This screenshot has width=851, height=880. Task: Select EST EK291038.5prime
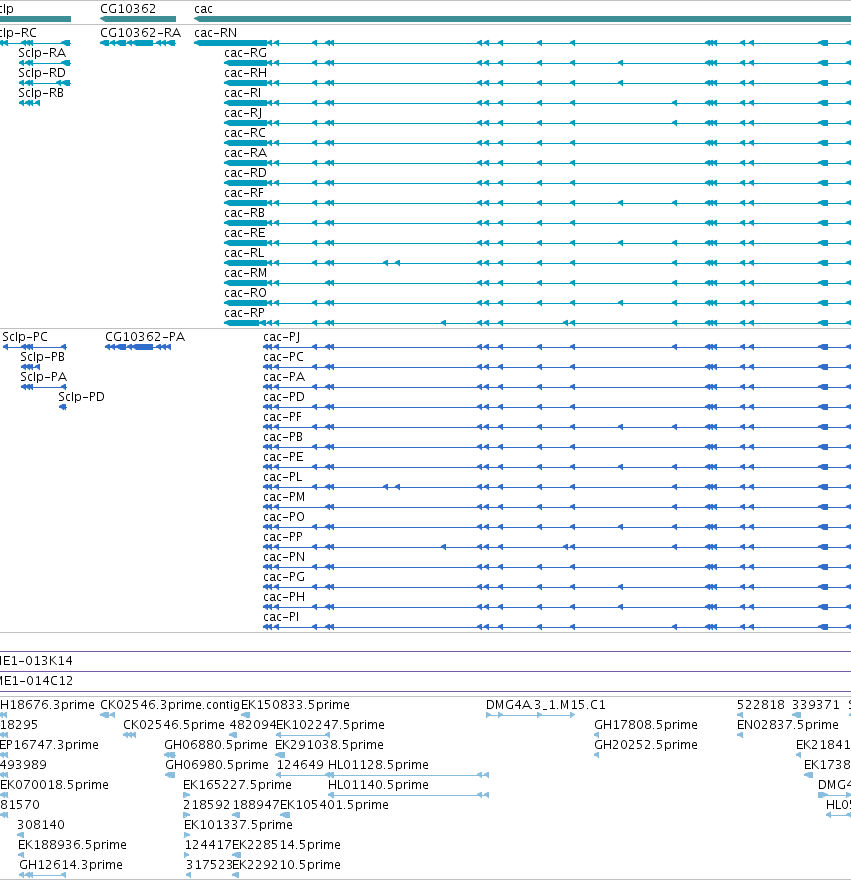pos(330,745)
